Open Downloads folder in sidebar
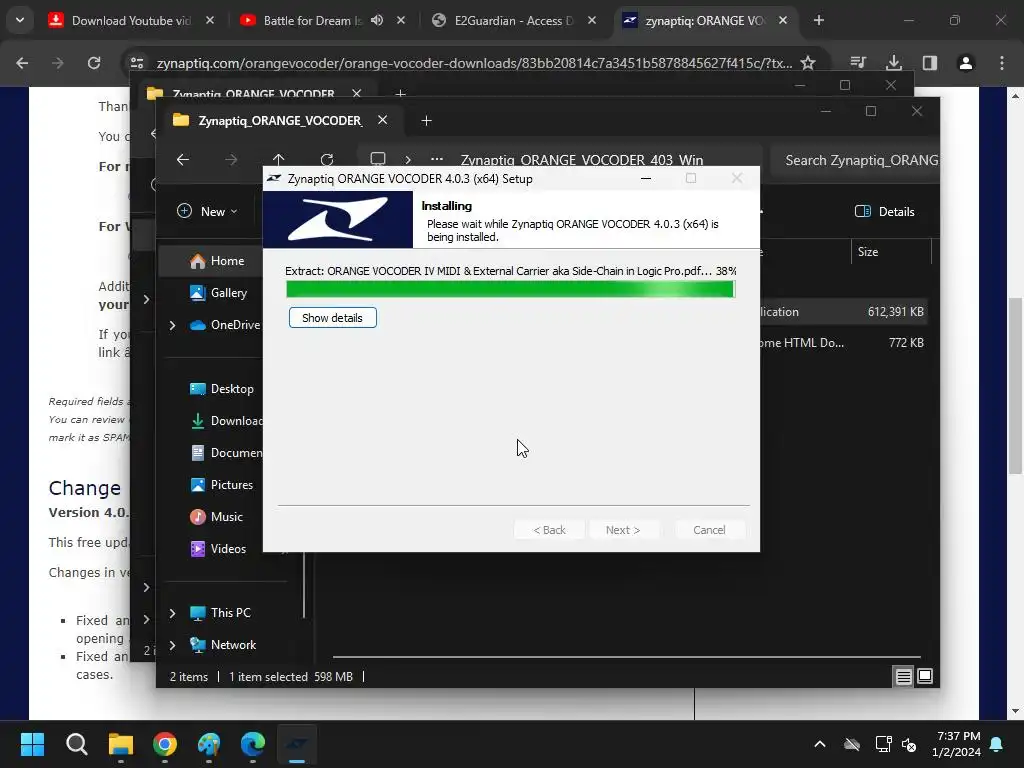The height and width of the screenshot is (768, 1024). point(227,421)
